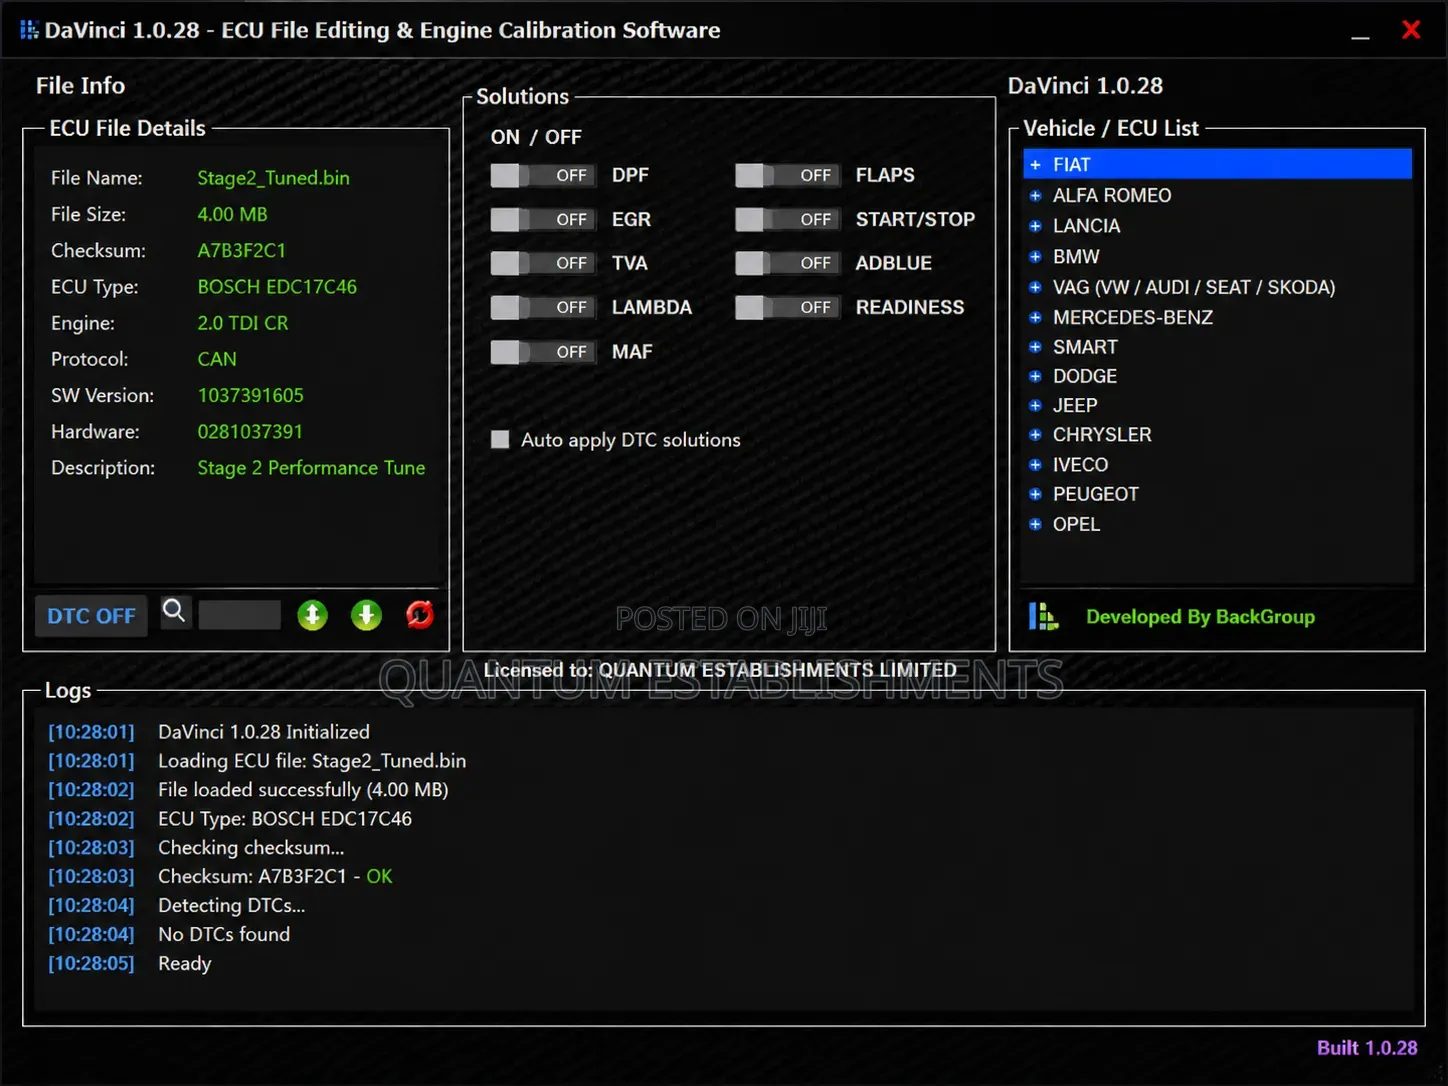Viewport: 1448px width, 1086px height.
Task: Select IVECO in the vehicle list
Action: click(x=1080, y=465)
